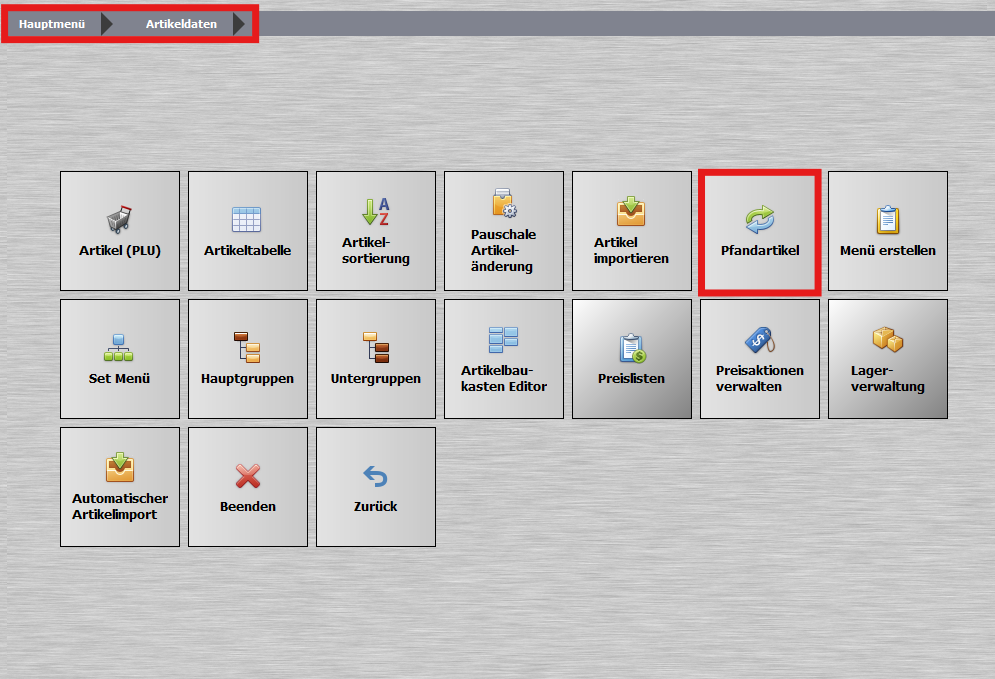Open Lagerverwaltung boxes tile
This screenshot has height=679, width=995.
pyautogui.click(x=888, y=359)
